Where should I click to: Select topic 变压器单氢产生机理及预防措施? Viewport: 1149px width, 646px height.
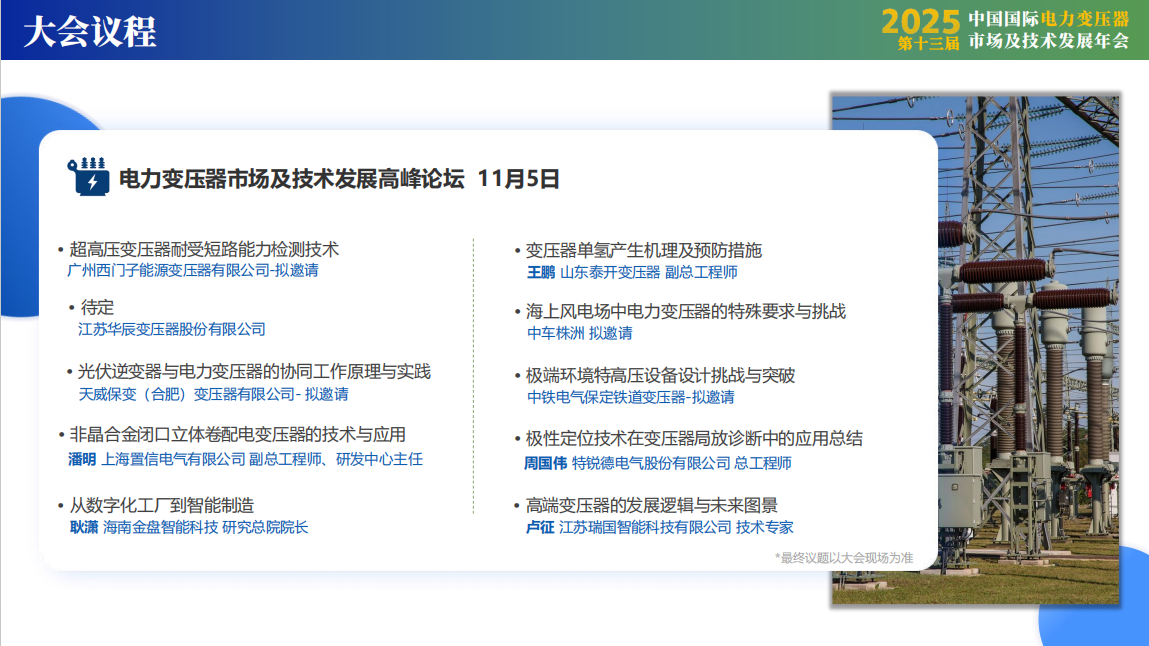coord(643,250)
